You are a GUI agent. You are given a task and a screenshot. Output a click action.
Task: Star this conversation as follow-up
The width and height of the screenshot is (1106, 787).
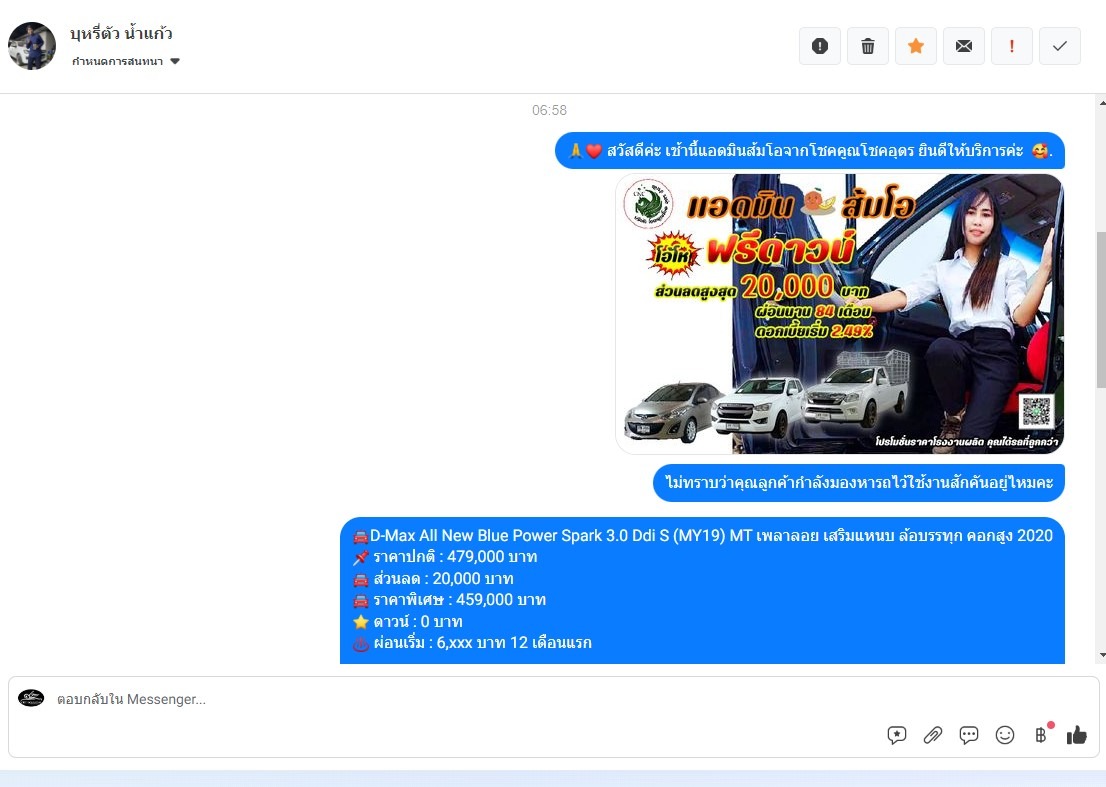(916, 47)
